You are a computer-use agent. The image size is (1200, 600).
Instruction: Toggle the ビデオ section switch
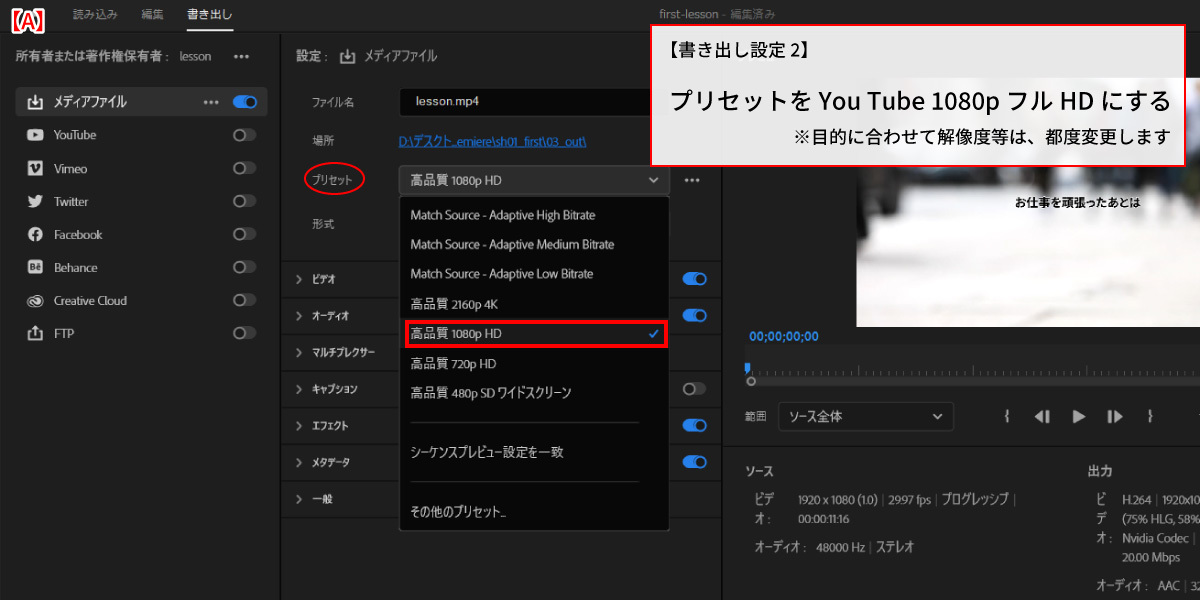[694, 279]
